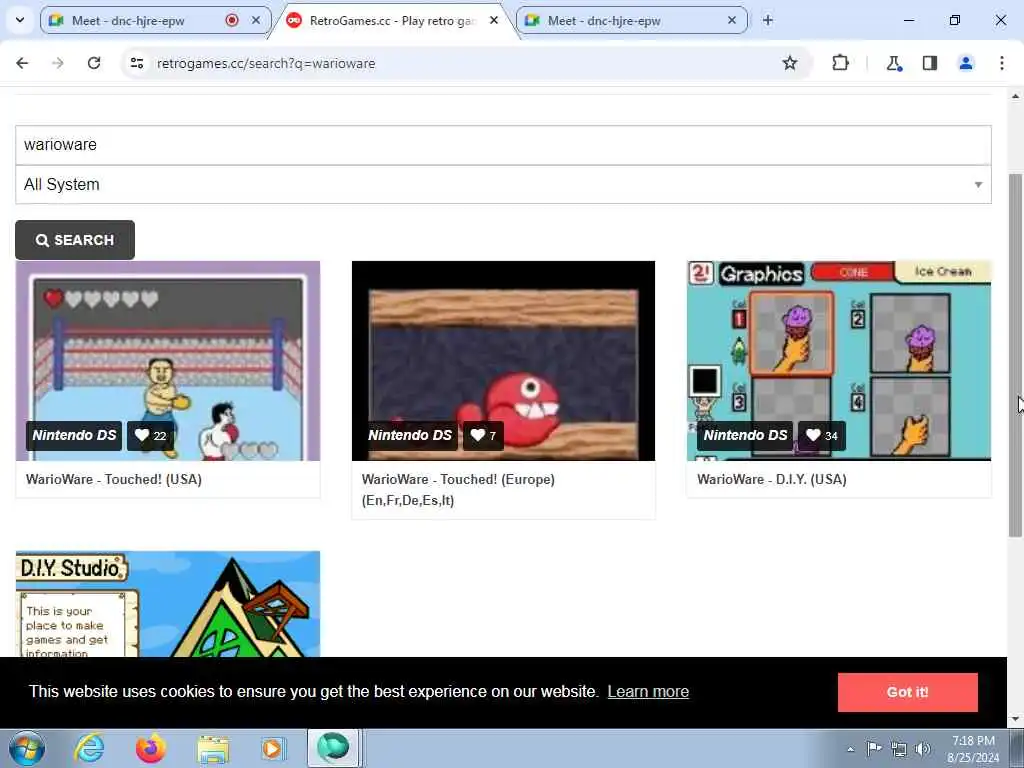Open WarioWare D.I.Y. USA graphics thumbnail
Screen dimensions: 1024x768
tap(839, 360)
